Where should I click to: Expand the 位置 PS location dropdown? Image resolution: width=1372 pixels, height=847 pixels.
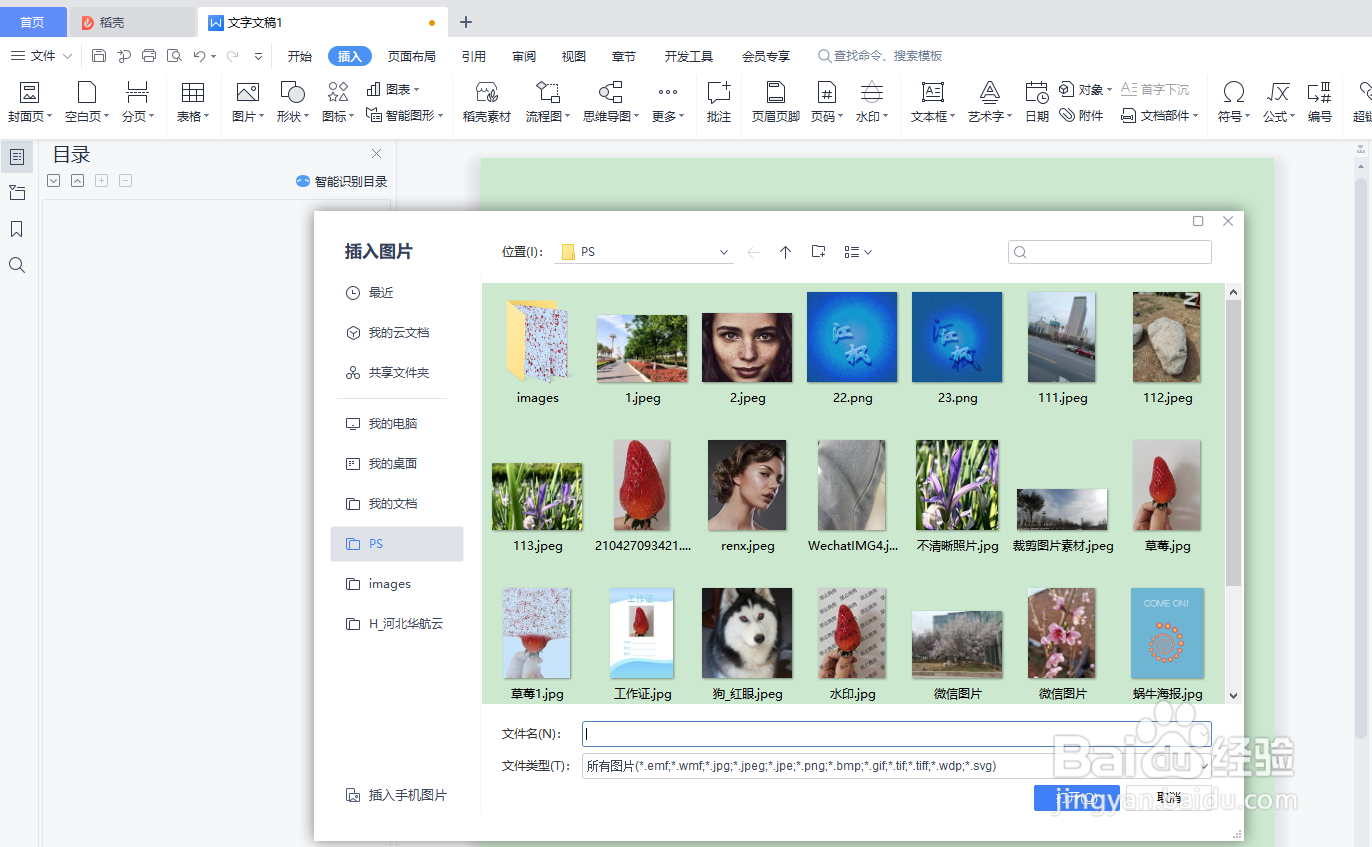724,253
